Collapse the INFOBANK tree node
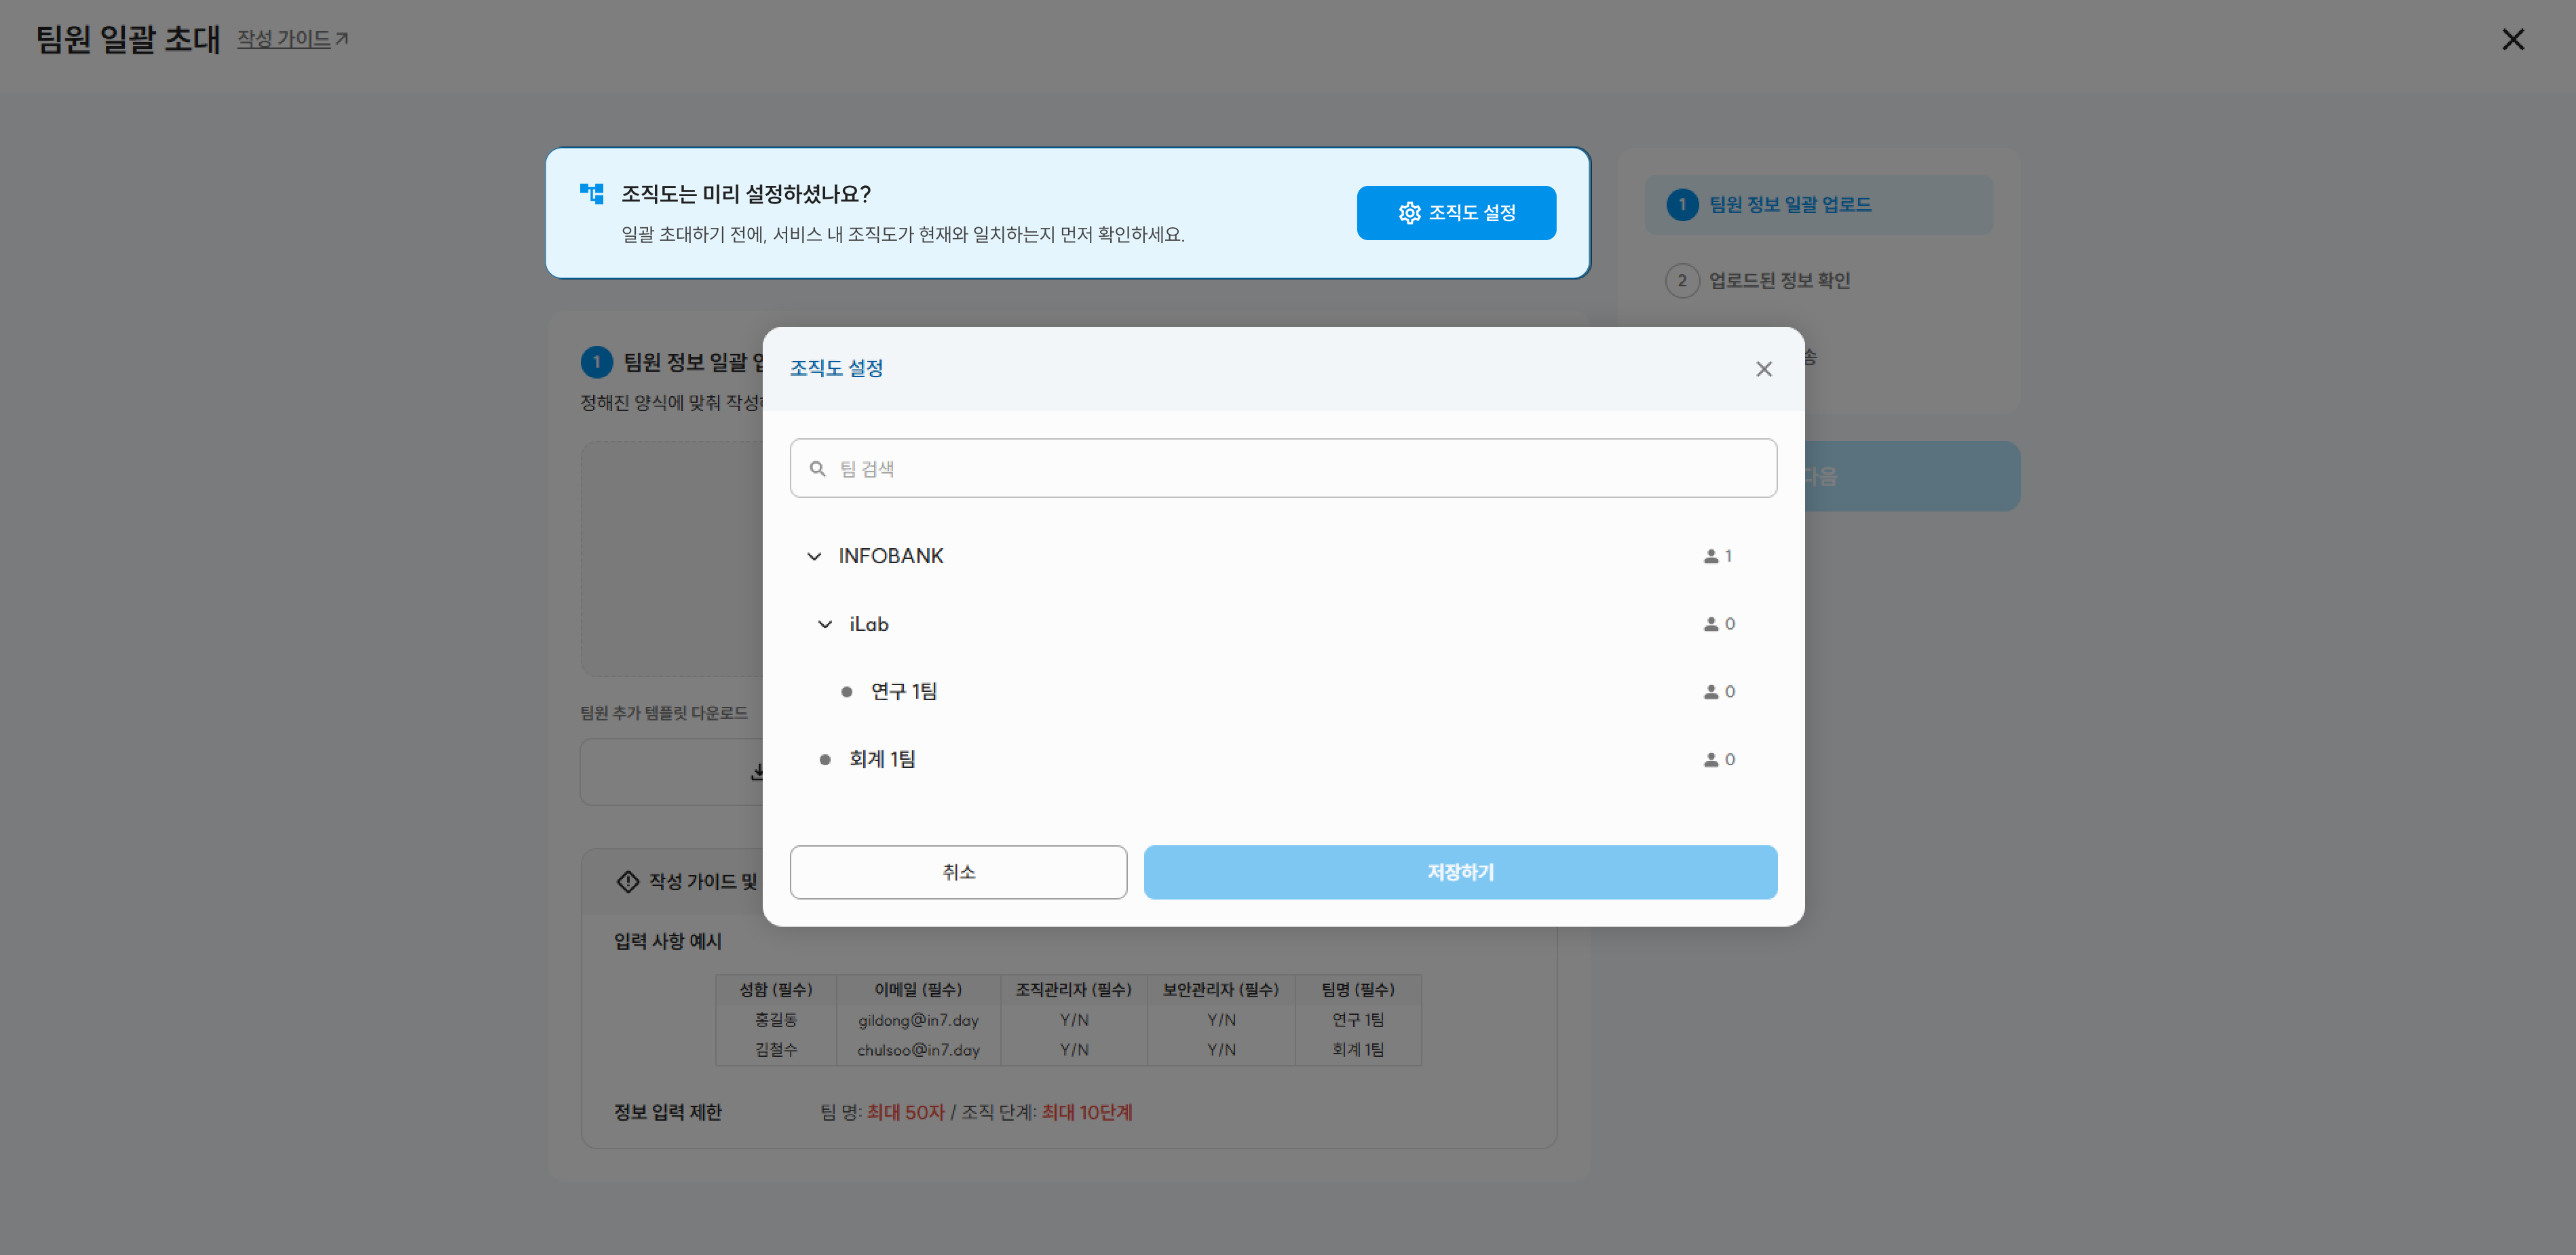Viewport: 2576px width, 1255px height. [x=814, y=556]
